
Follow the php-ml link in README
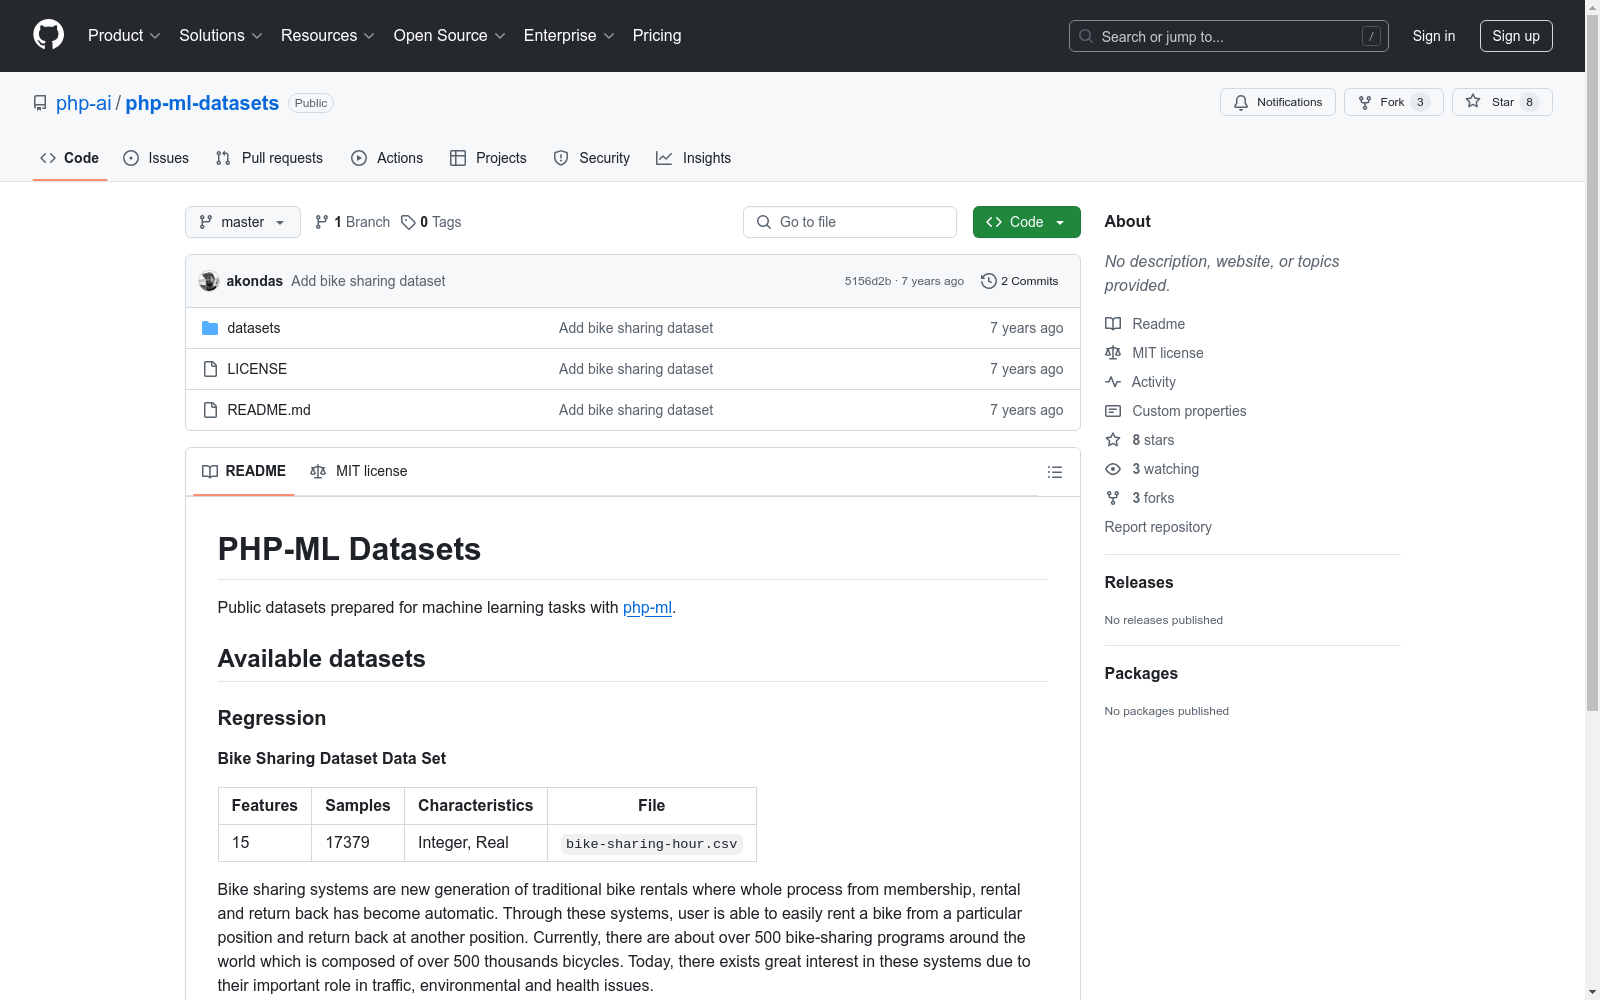click(647, 607)
